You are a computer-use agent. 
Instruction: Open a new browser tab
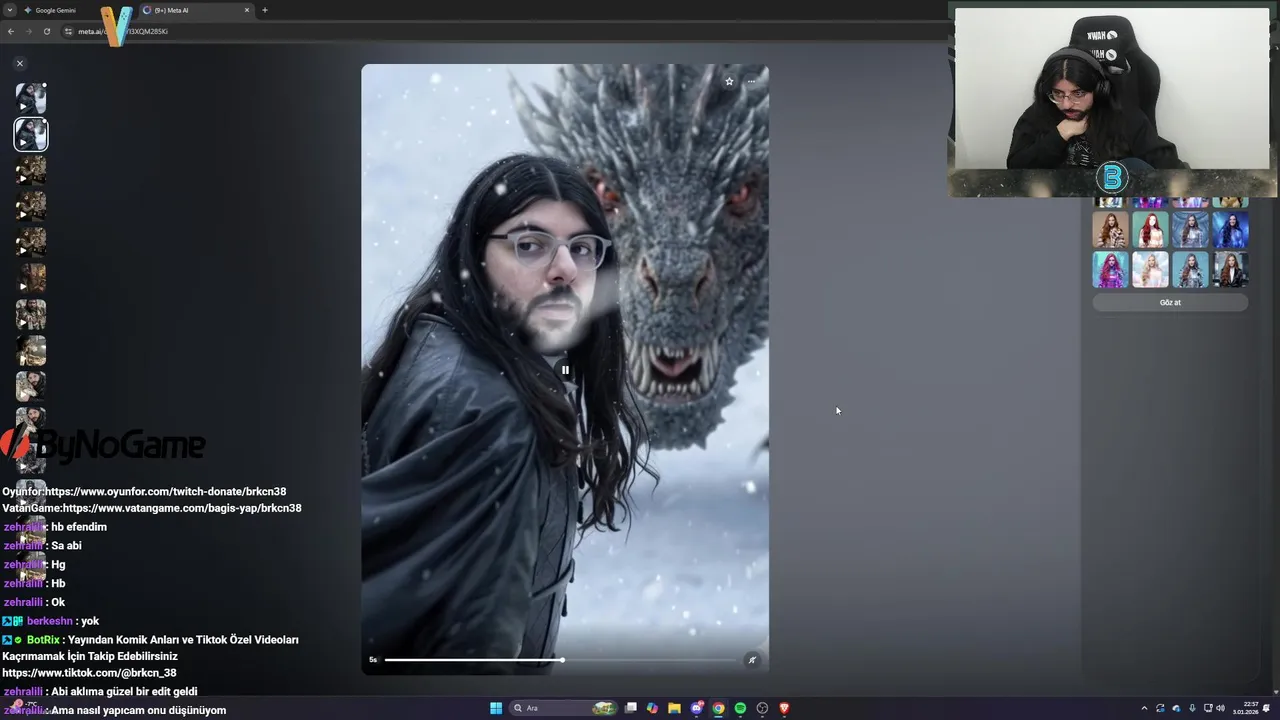tap(265, 10)
